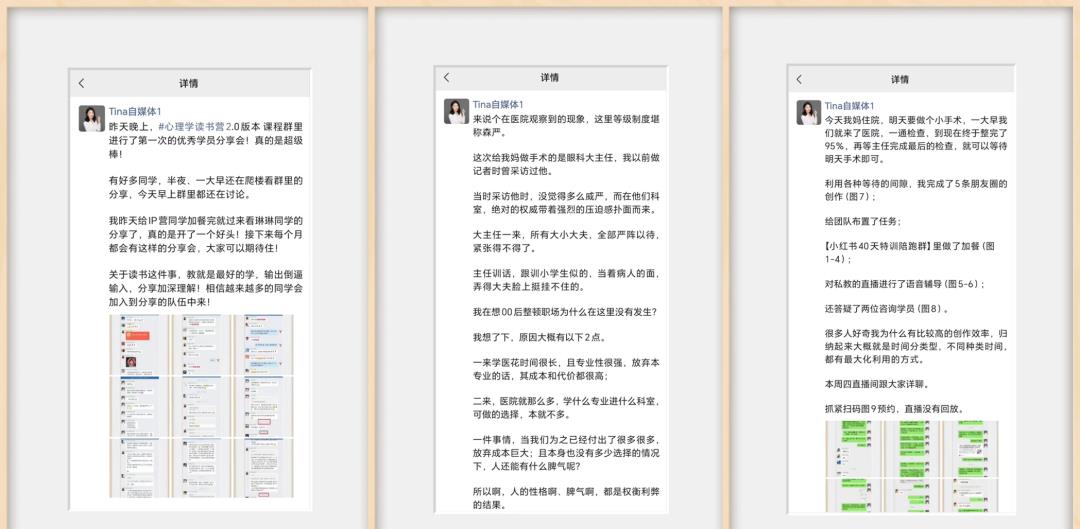
Task: Click the 详情 title above the 读书营 post
Action: tap(189, 83)
